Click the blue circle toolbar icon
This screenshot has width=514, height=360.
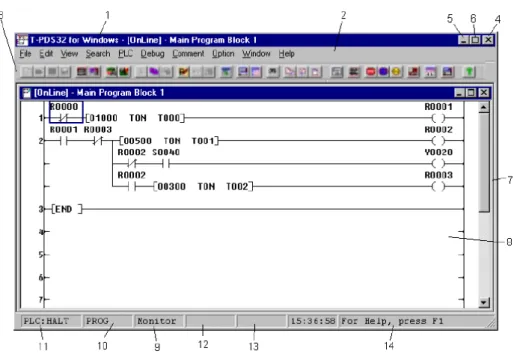click(383, 71)
